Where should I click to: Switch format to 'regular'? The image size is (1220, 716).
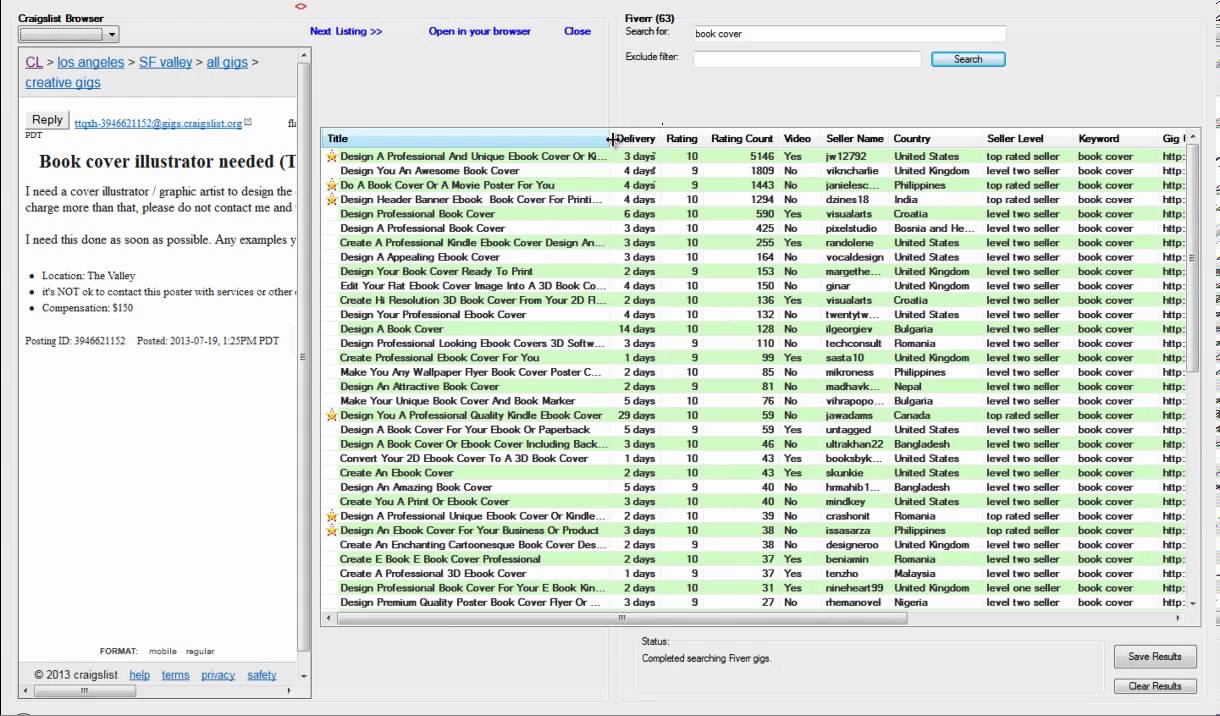click(x=200, y=651)
